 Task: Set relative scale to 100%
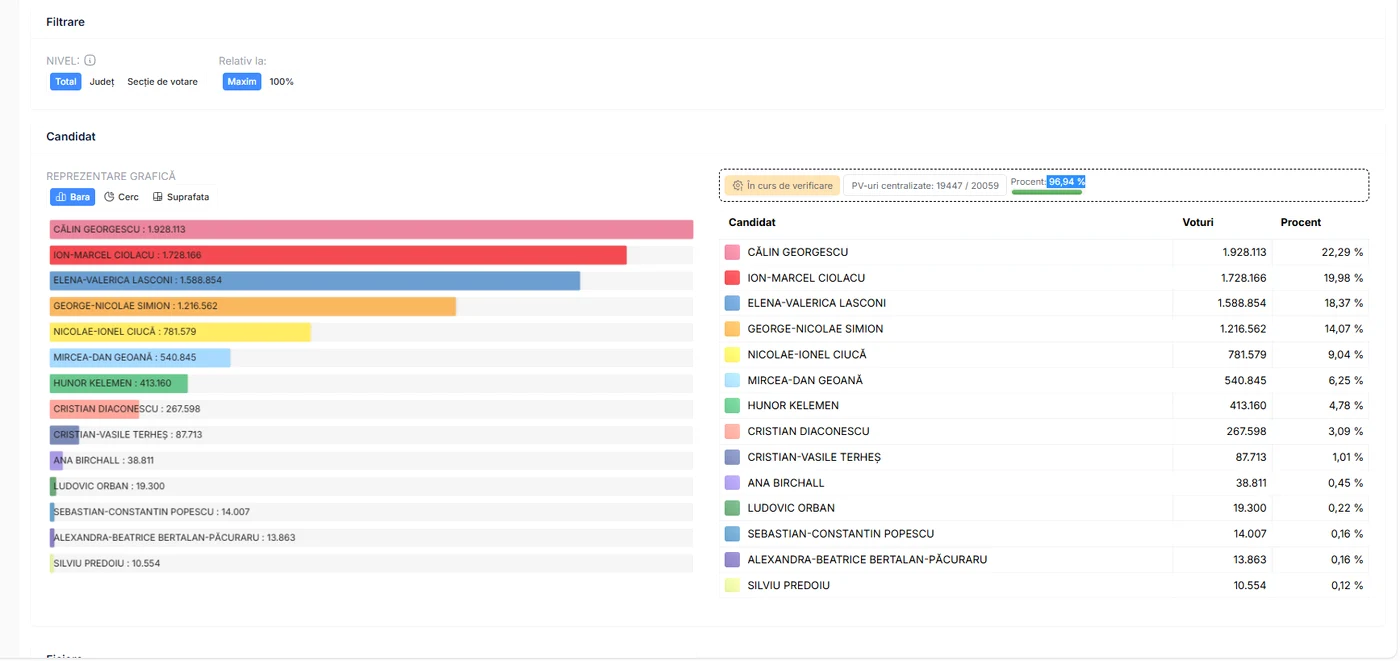(x=282, y=82)
